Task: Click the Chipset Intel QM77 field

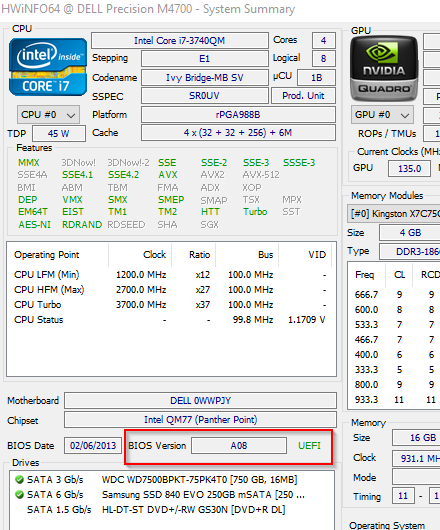Action: (x=200, y=419)
